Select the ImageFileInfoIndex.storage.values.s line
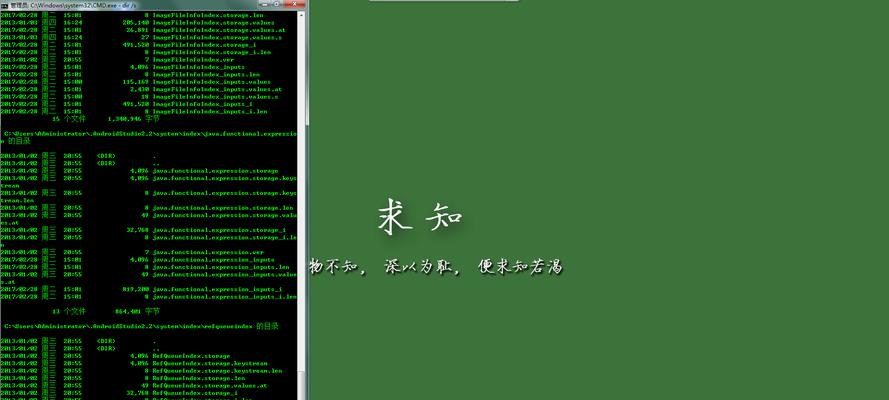 (139, 37)
